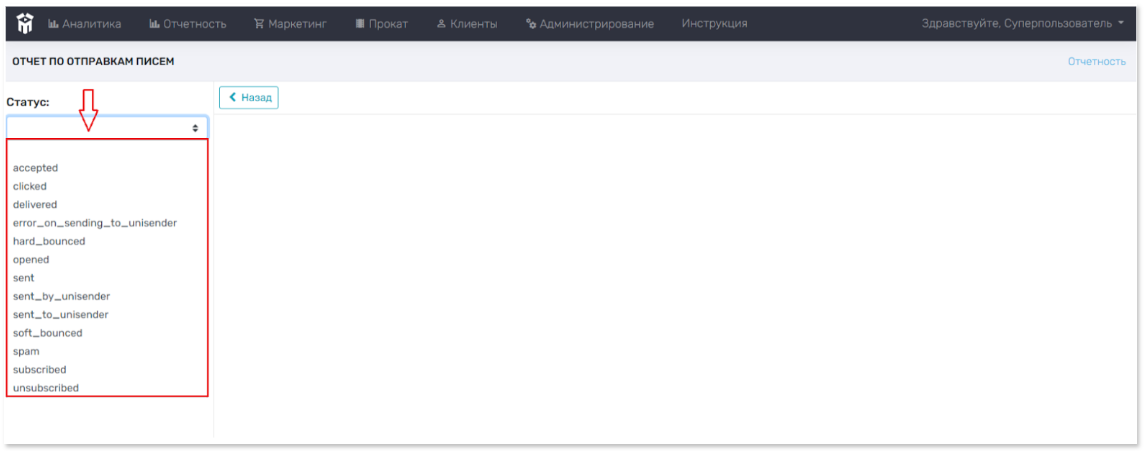Select error_on_sending_to_unisender option
This screenshot has width=1144, height=451.
click(95, 223)
